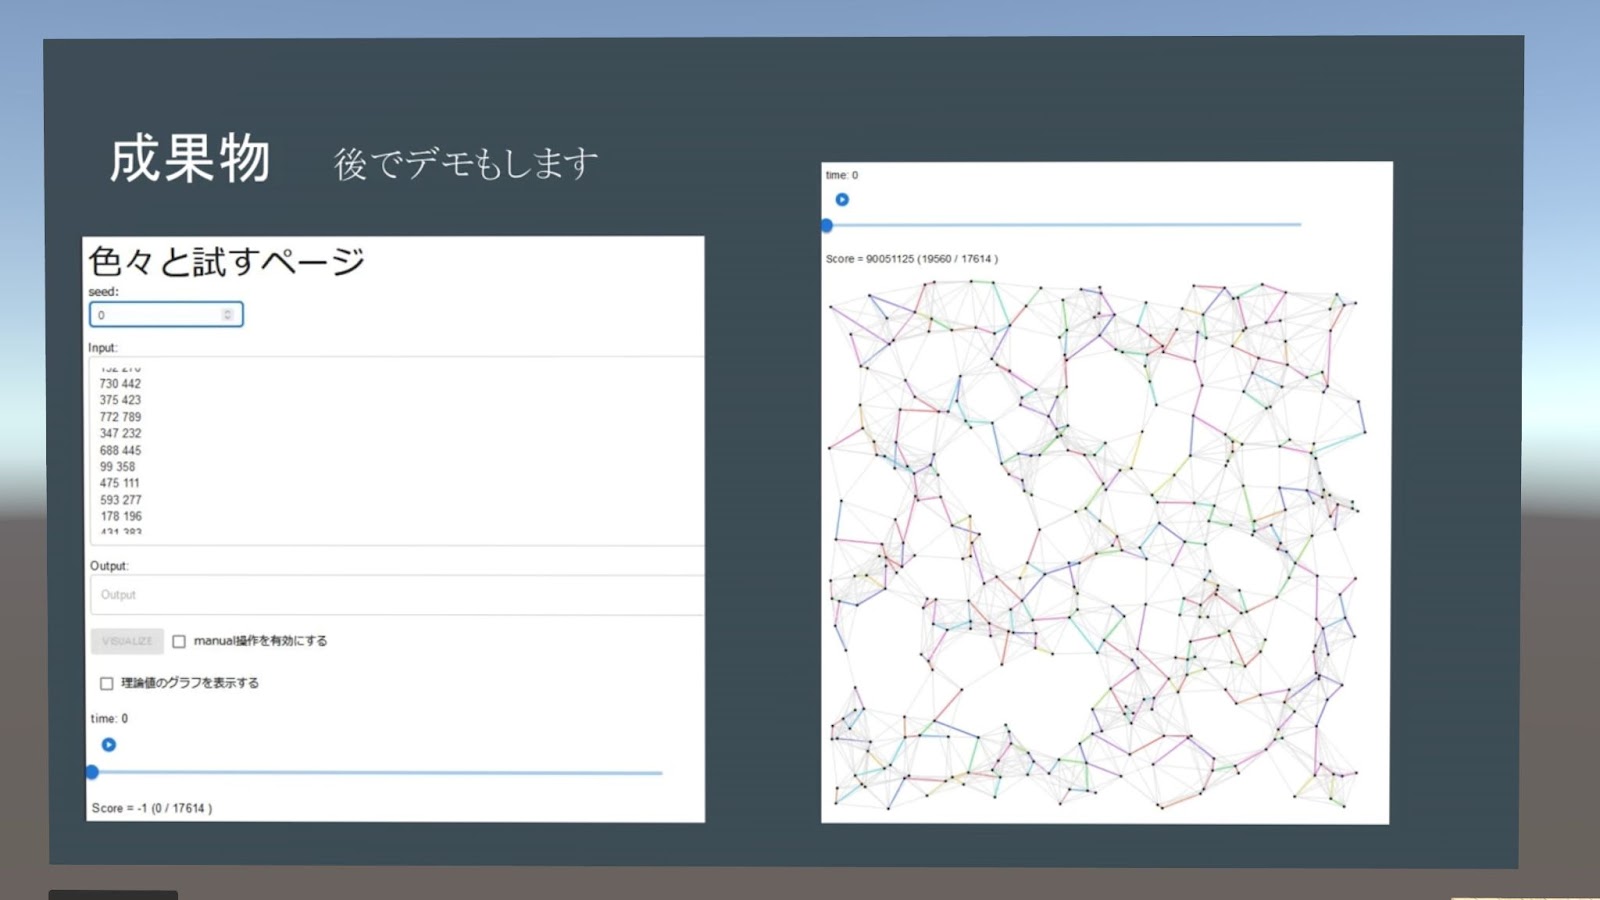Screen dimensions: 1600x900
Task: Click the 'time: 0' label in right panel
Action: pos(841,175)
